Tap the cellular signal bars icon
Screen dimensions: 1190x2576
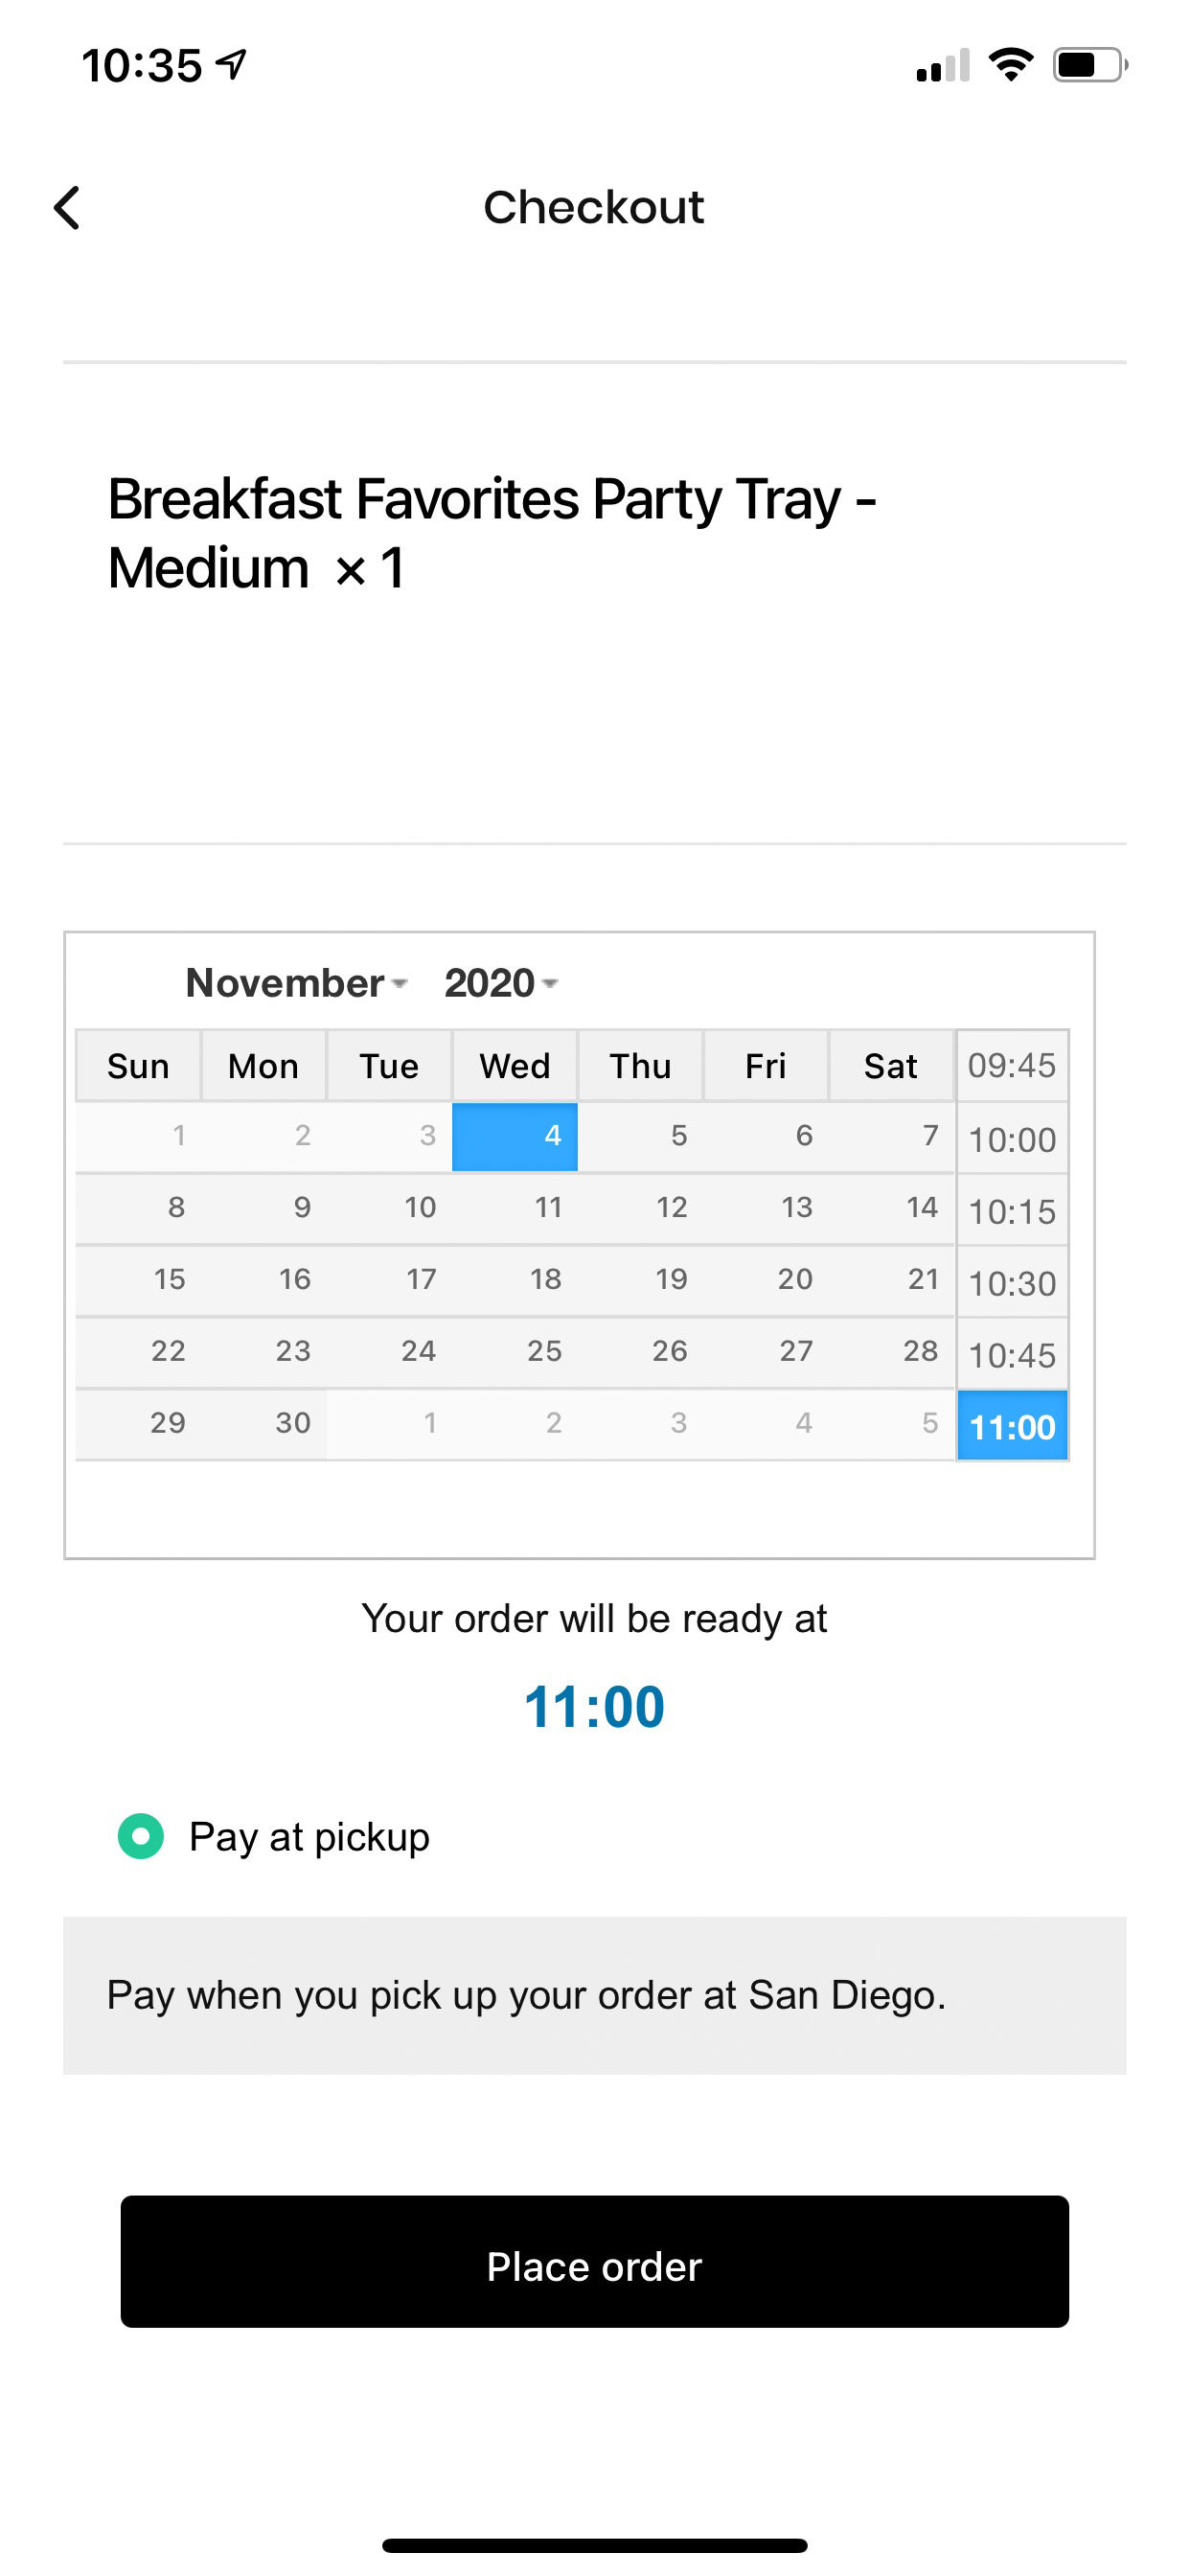[x=943, y=66]
